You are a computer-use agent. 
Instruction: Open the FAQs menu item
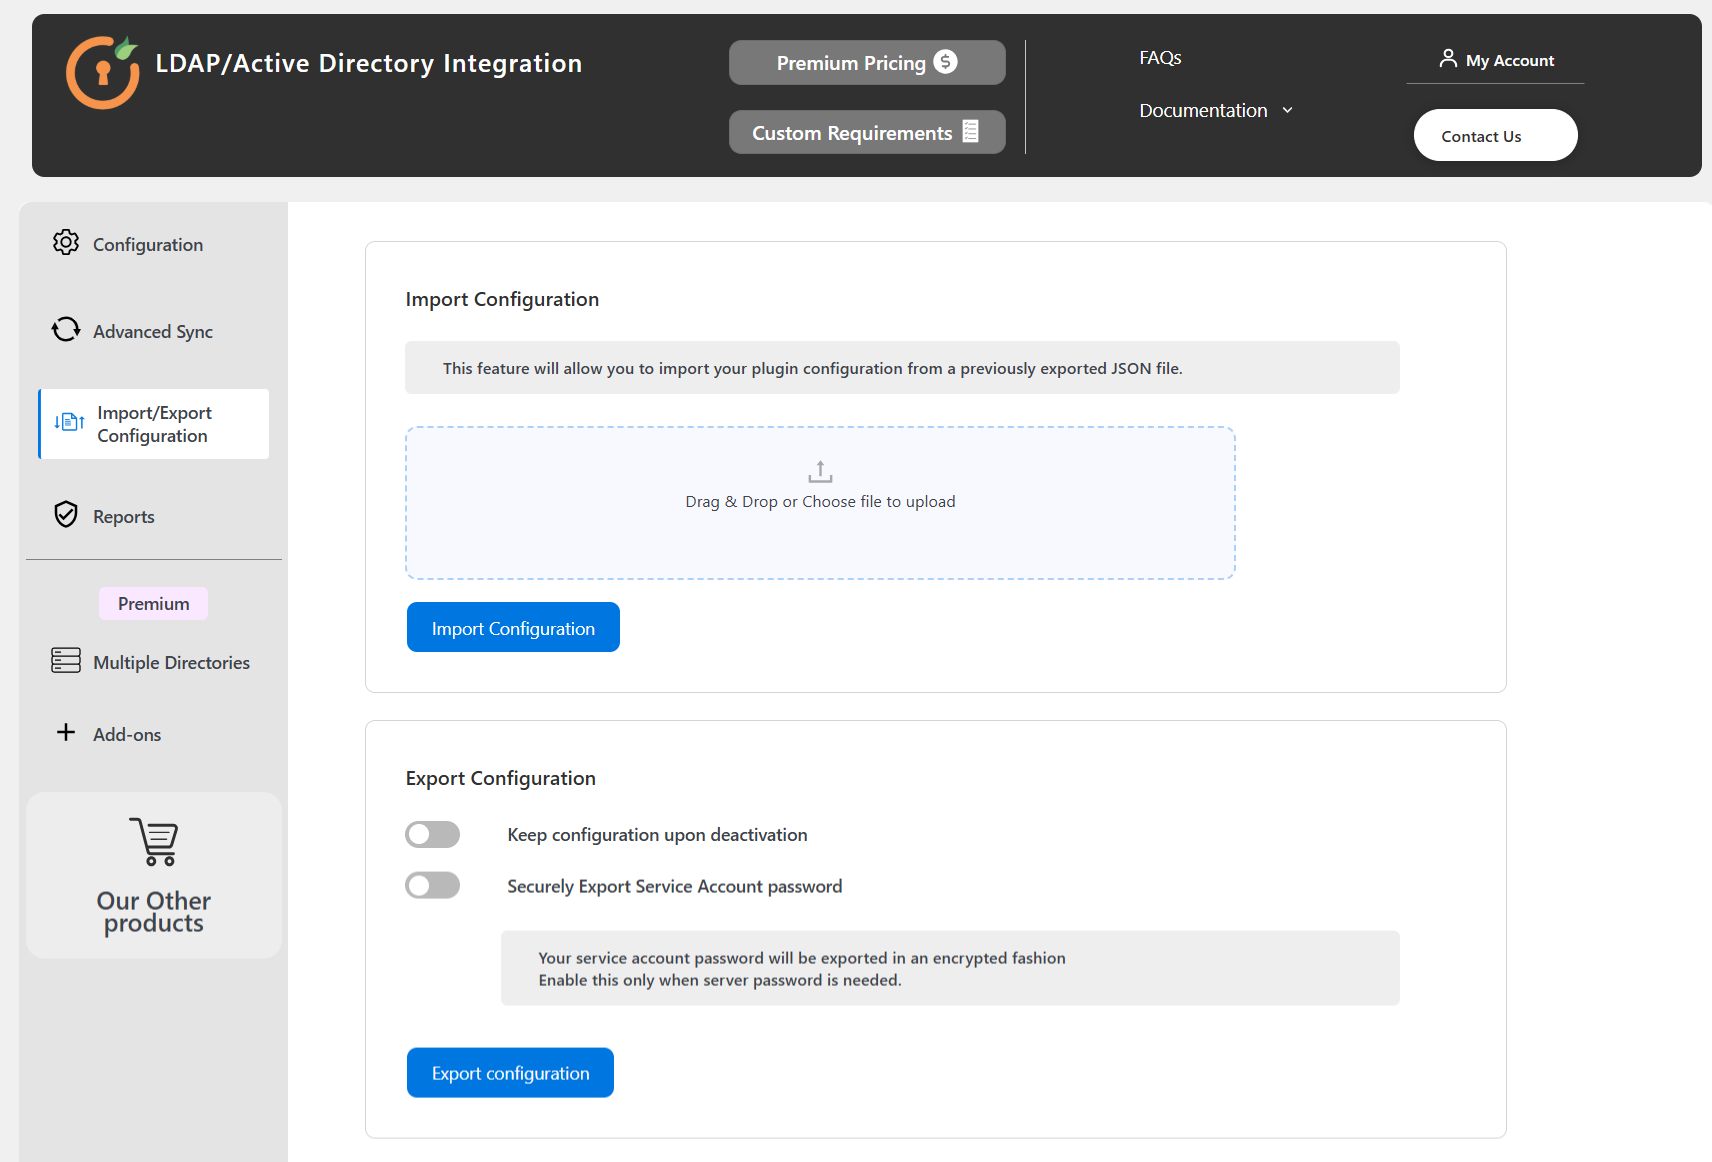(1160, 57)
